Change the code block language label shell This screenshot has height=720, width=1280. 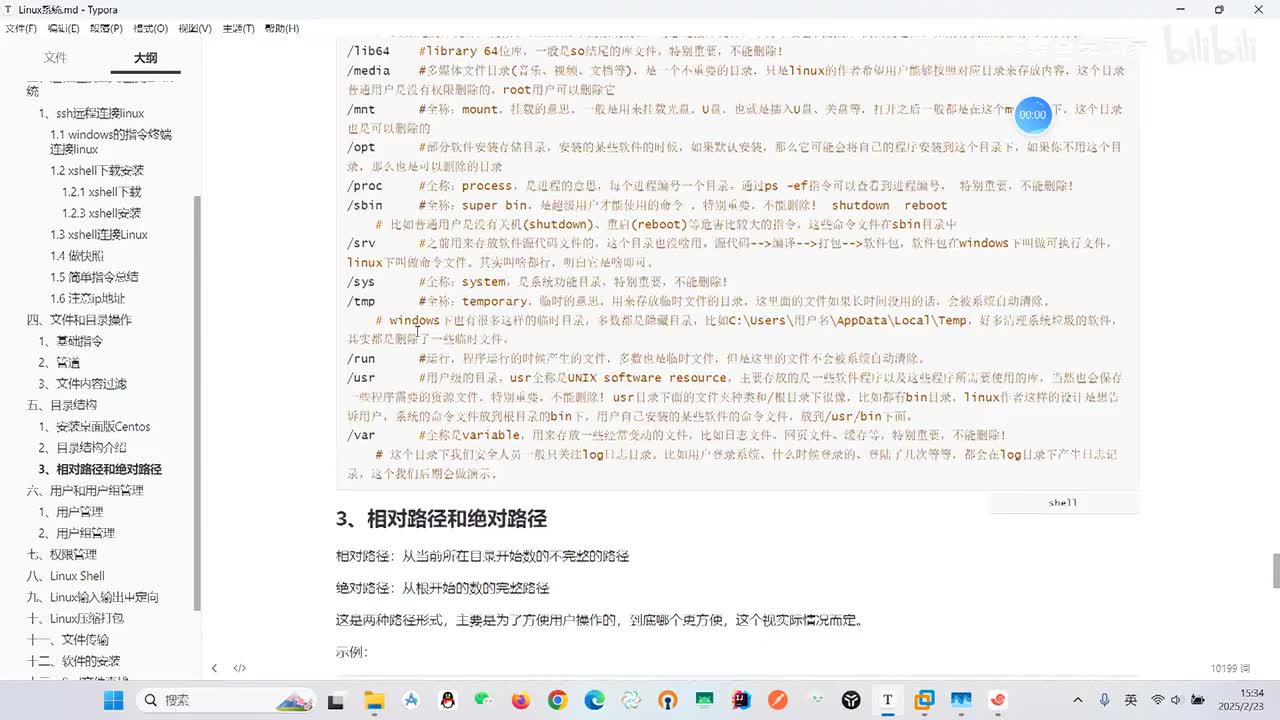[x=1063, y=502]
